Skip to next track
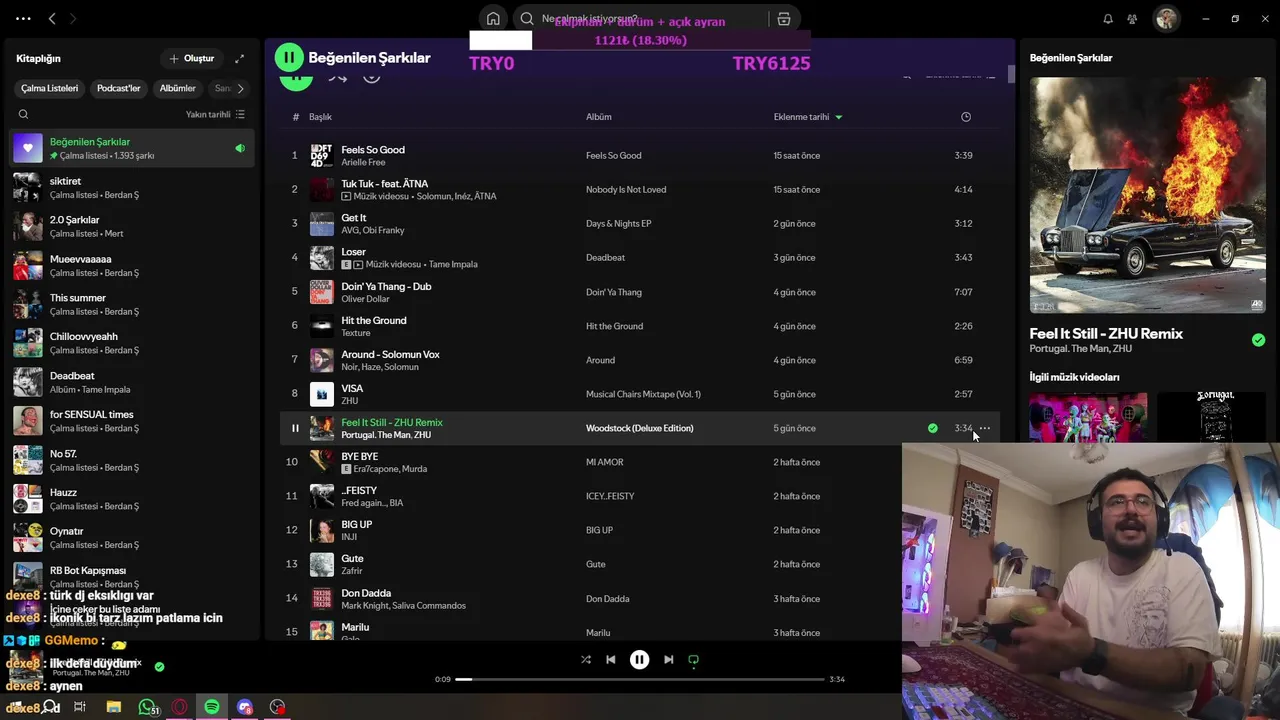The height and width of the screenshot is (720, 1280). coord(668,660)
